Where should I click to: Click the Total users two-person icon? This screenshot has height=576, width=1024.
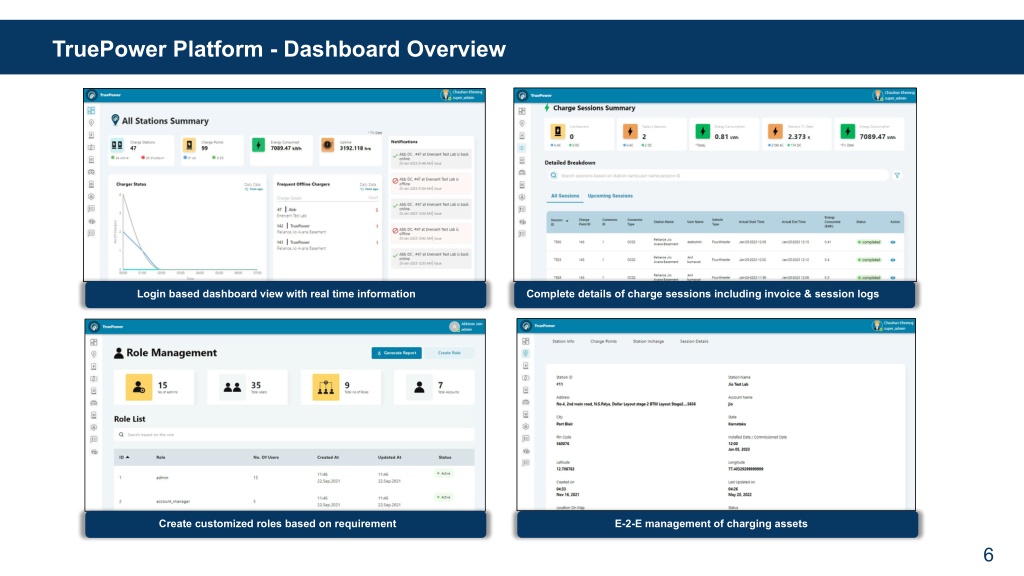[x=232, y=387]
